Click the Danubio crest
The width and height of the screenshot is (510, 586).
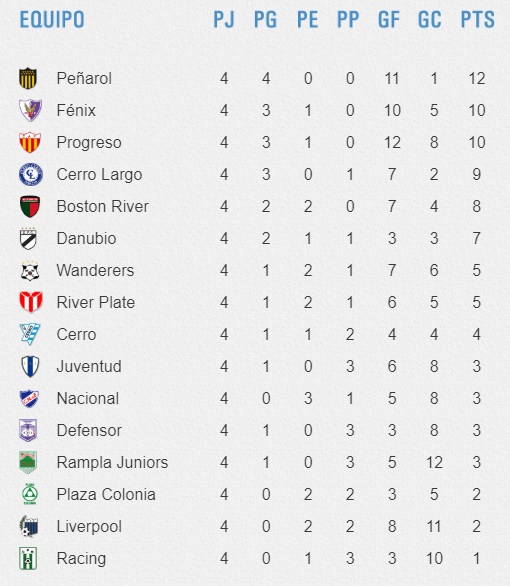(x=28, y=238)
